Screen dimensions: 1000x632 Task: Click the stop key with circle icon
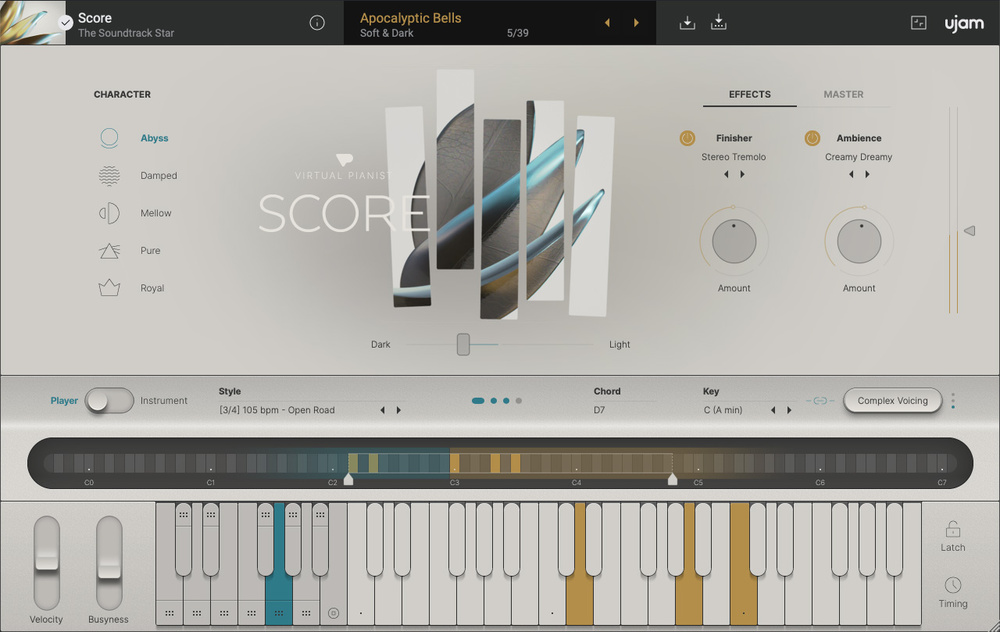(334, 613)
